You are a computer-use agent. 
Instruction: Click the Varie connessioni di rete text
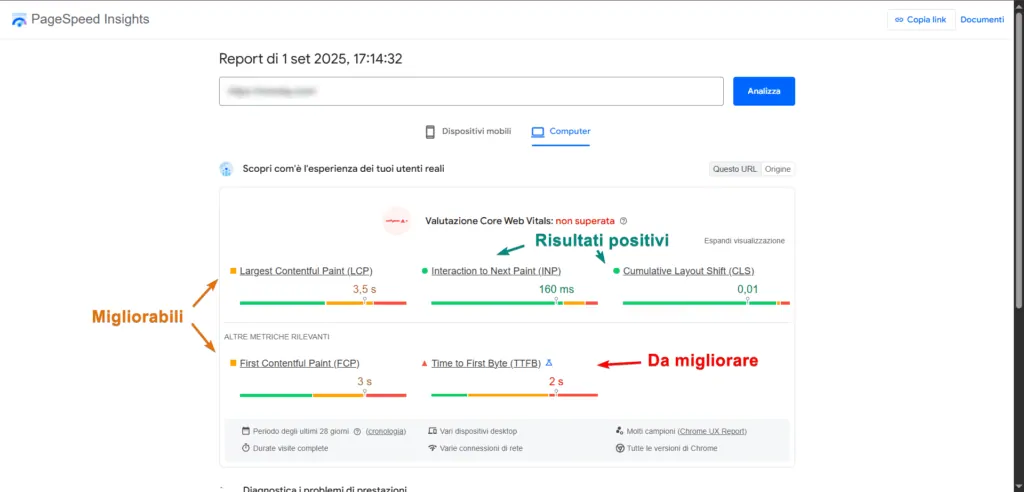pyautogui.click(x=481, y=448)
